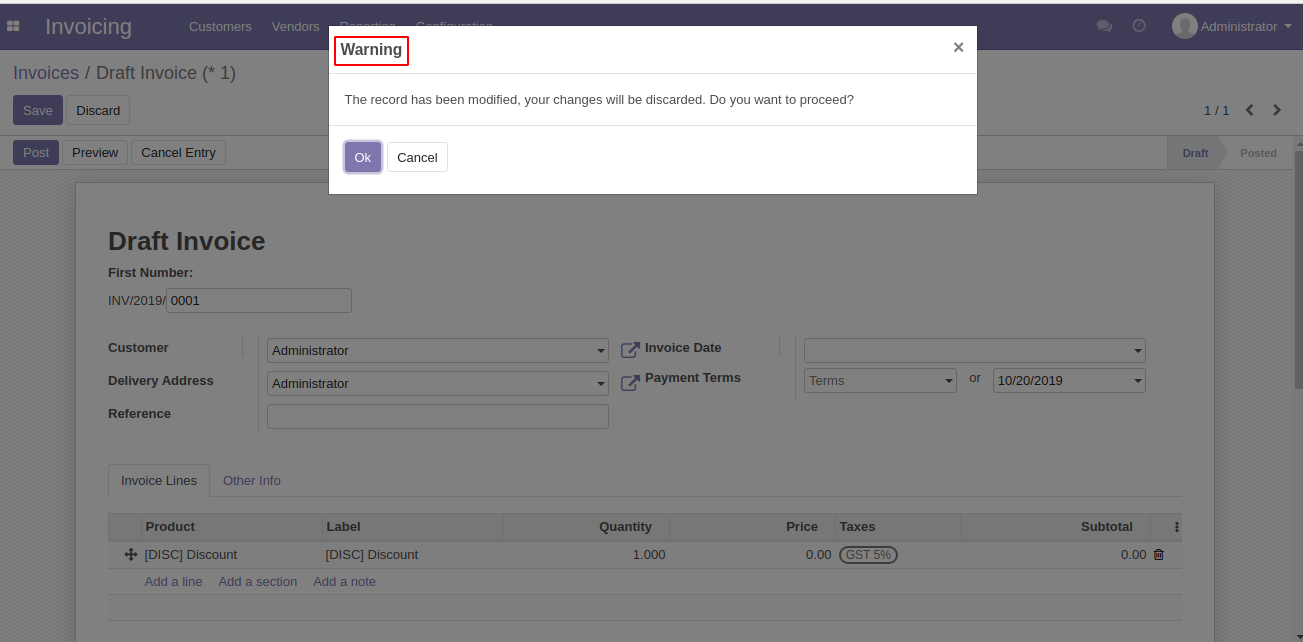
Task: Go to previous record arrow
Action: [x=1250, y=110]
